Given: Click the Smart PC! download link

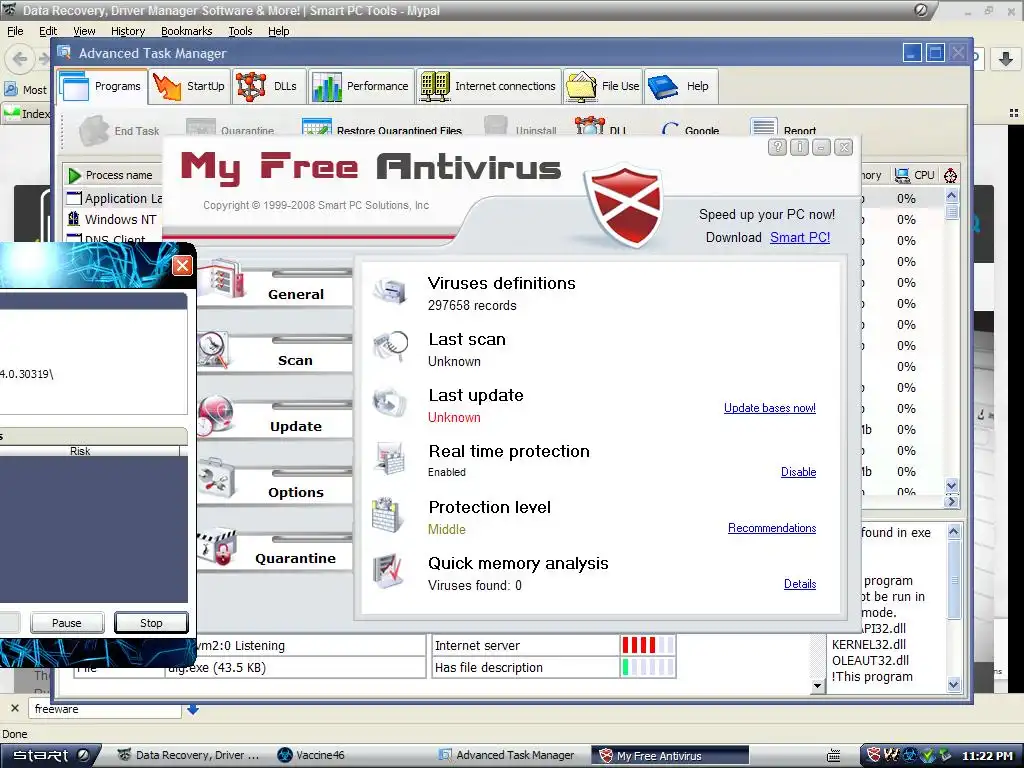Looking at the screenshot, I should point(799,237).
